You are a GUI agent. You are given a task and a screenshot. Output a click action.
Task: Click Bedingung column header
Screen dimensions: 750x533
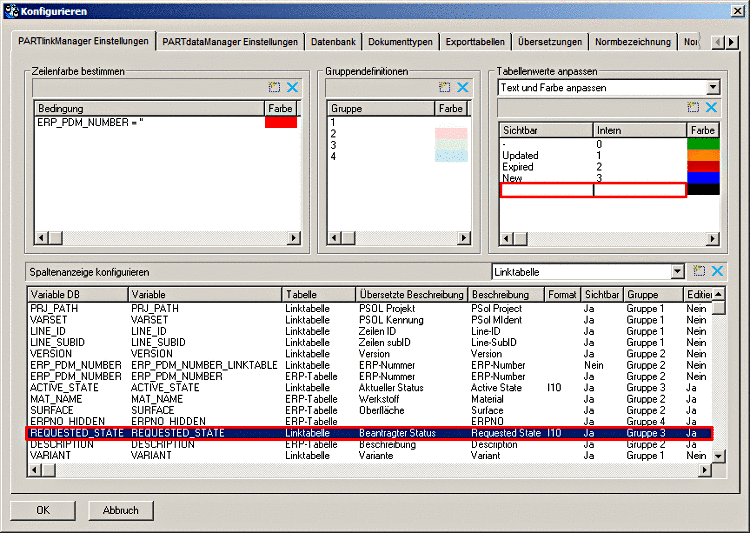pos(149,109)
